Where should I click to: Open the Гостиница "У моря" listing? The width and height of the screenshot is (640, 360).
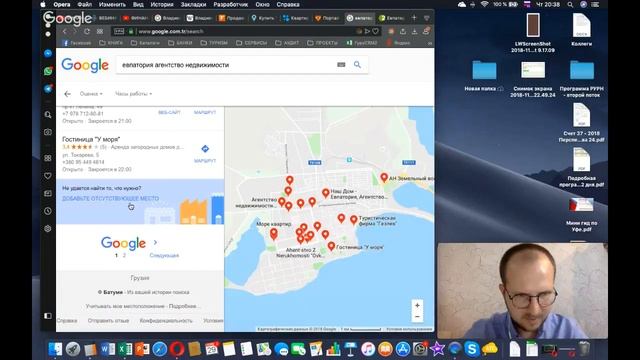[x=91, y=139]
